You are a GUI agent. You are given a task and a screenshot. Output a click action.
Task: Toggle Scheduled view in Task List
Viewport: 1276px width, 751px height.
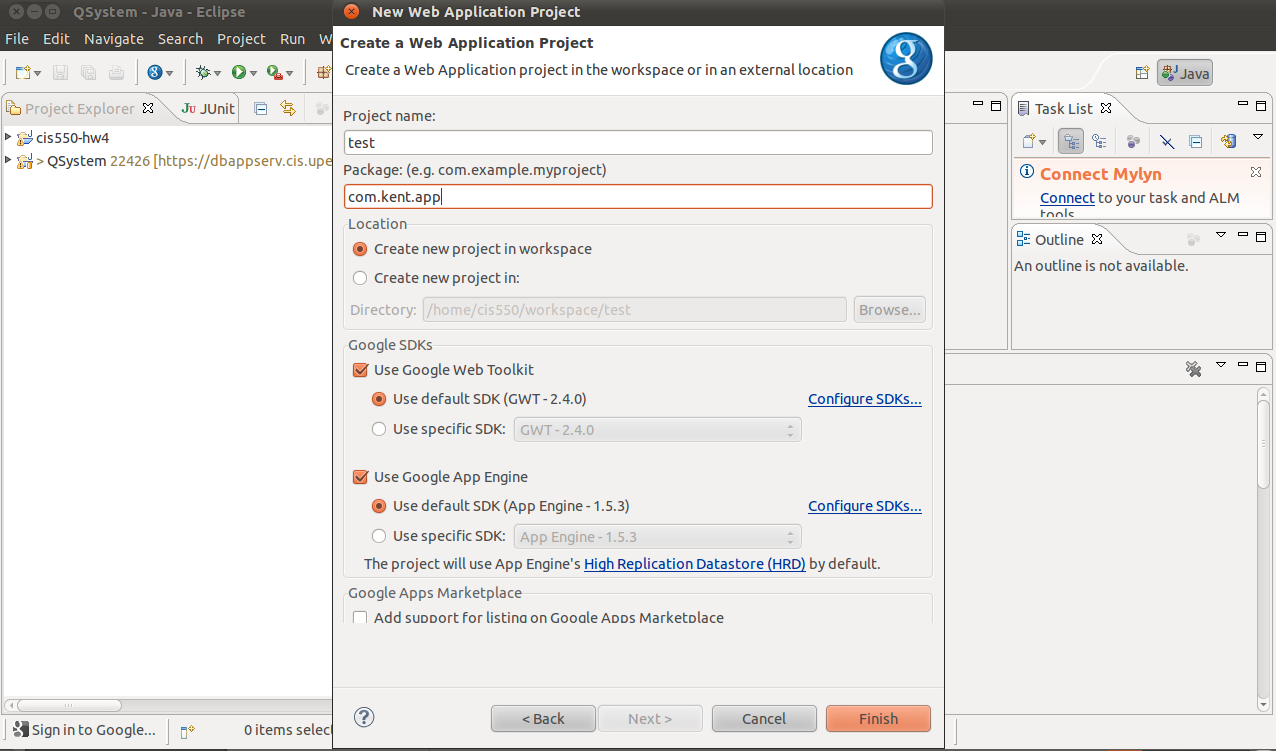tap(1100, 142)
